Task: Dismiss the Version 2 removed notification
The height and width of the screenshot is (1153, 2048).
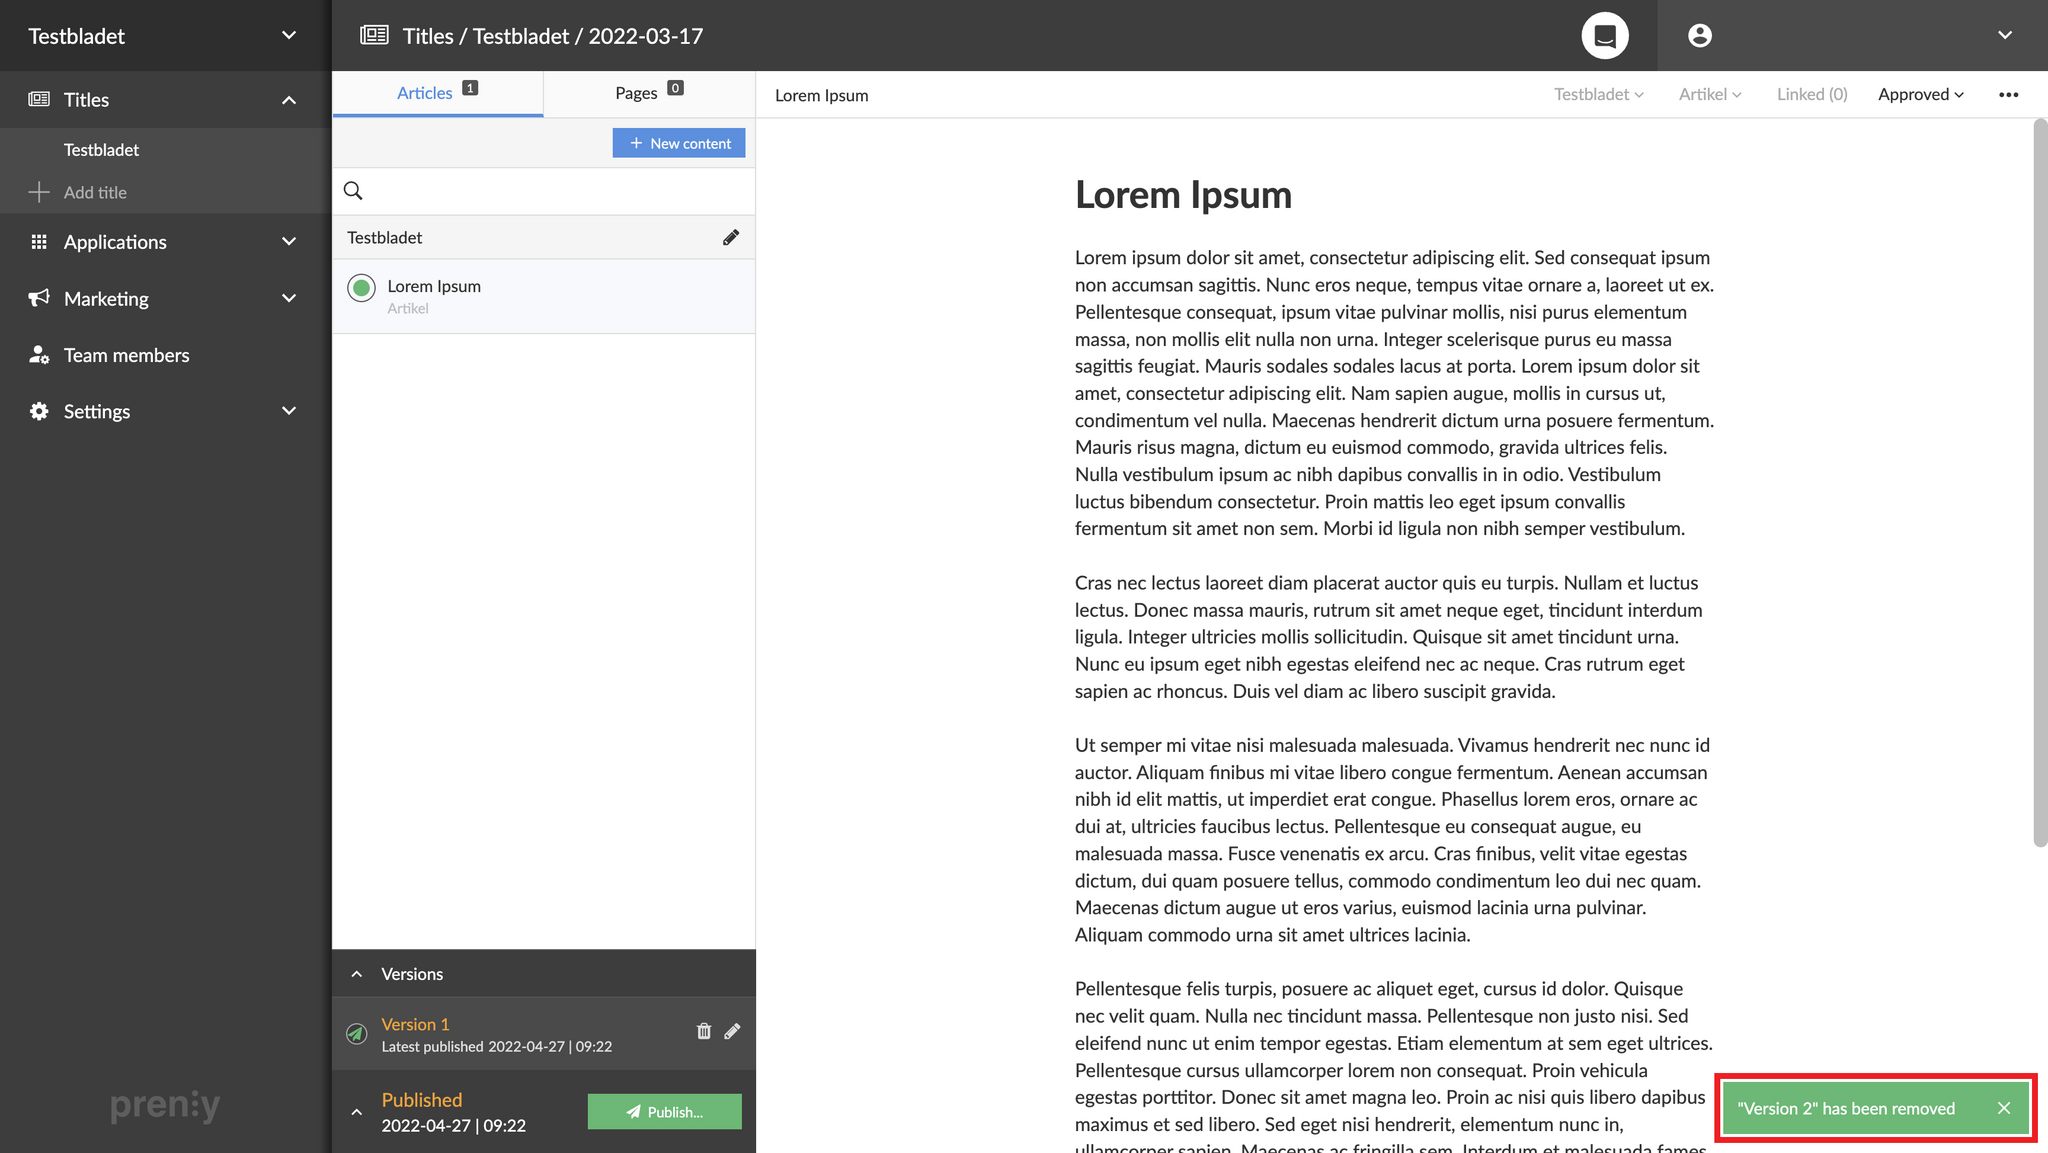Action: tap(2003, 1108)
